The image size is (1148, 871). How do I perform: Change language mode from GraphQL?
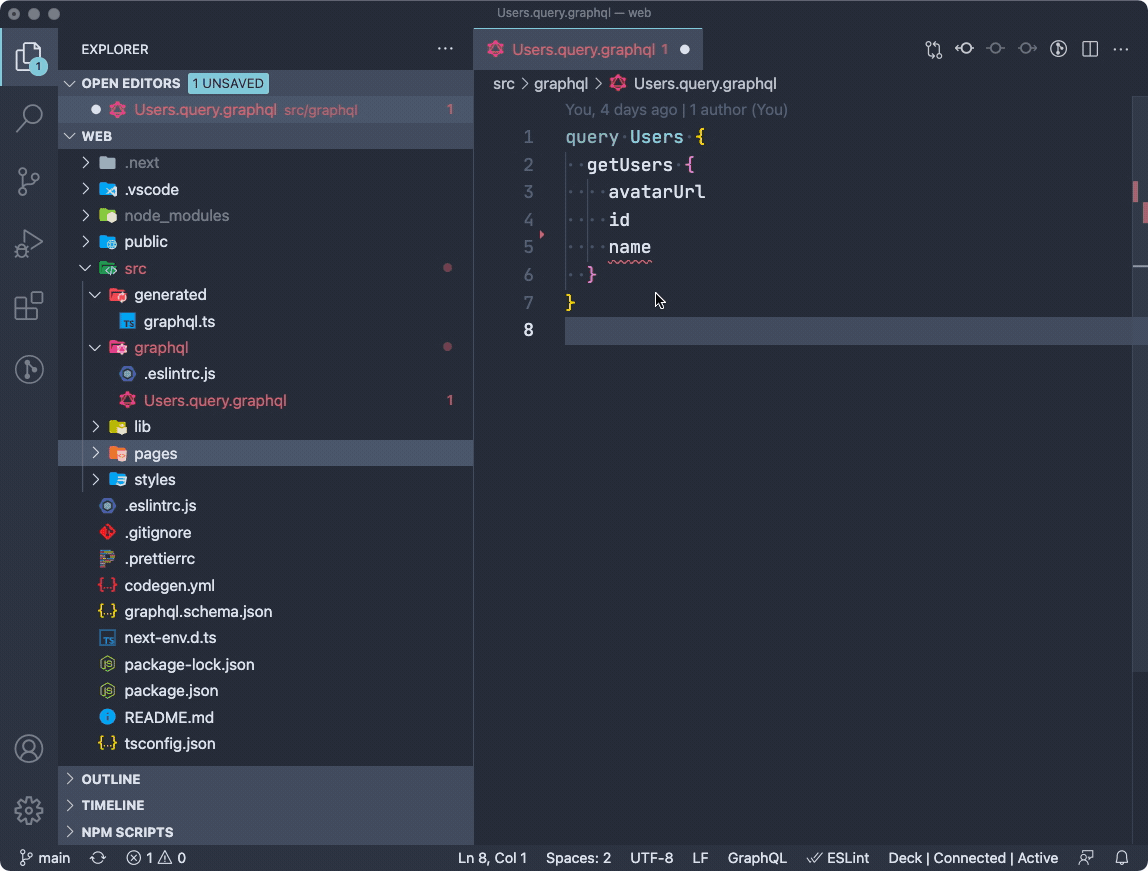click(757, 858)
